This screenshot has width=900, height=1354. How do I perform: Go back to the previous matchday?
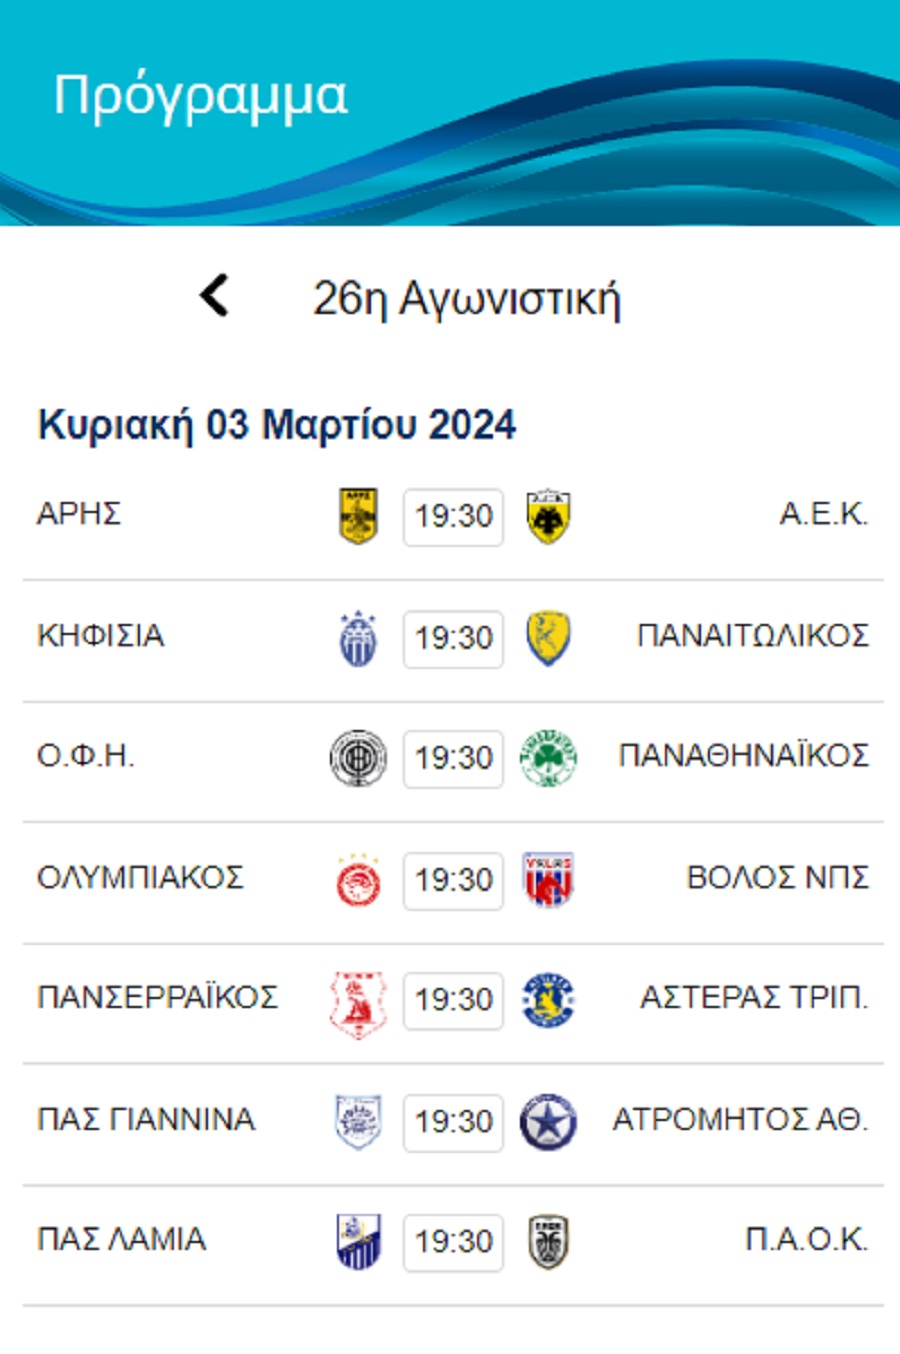pyautogui.click(x=215, y=296)
